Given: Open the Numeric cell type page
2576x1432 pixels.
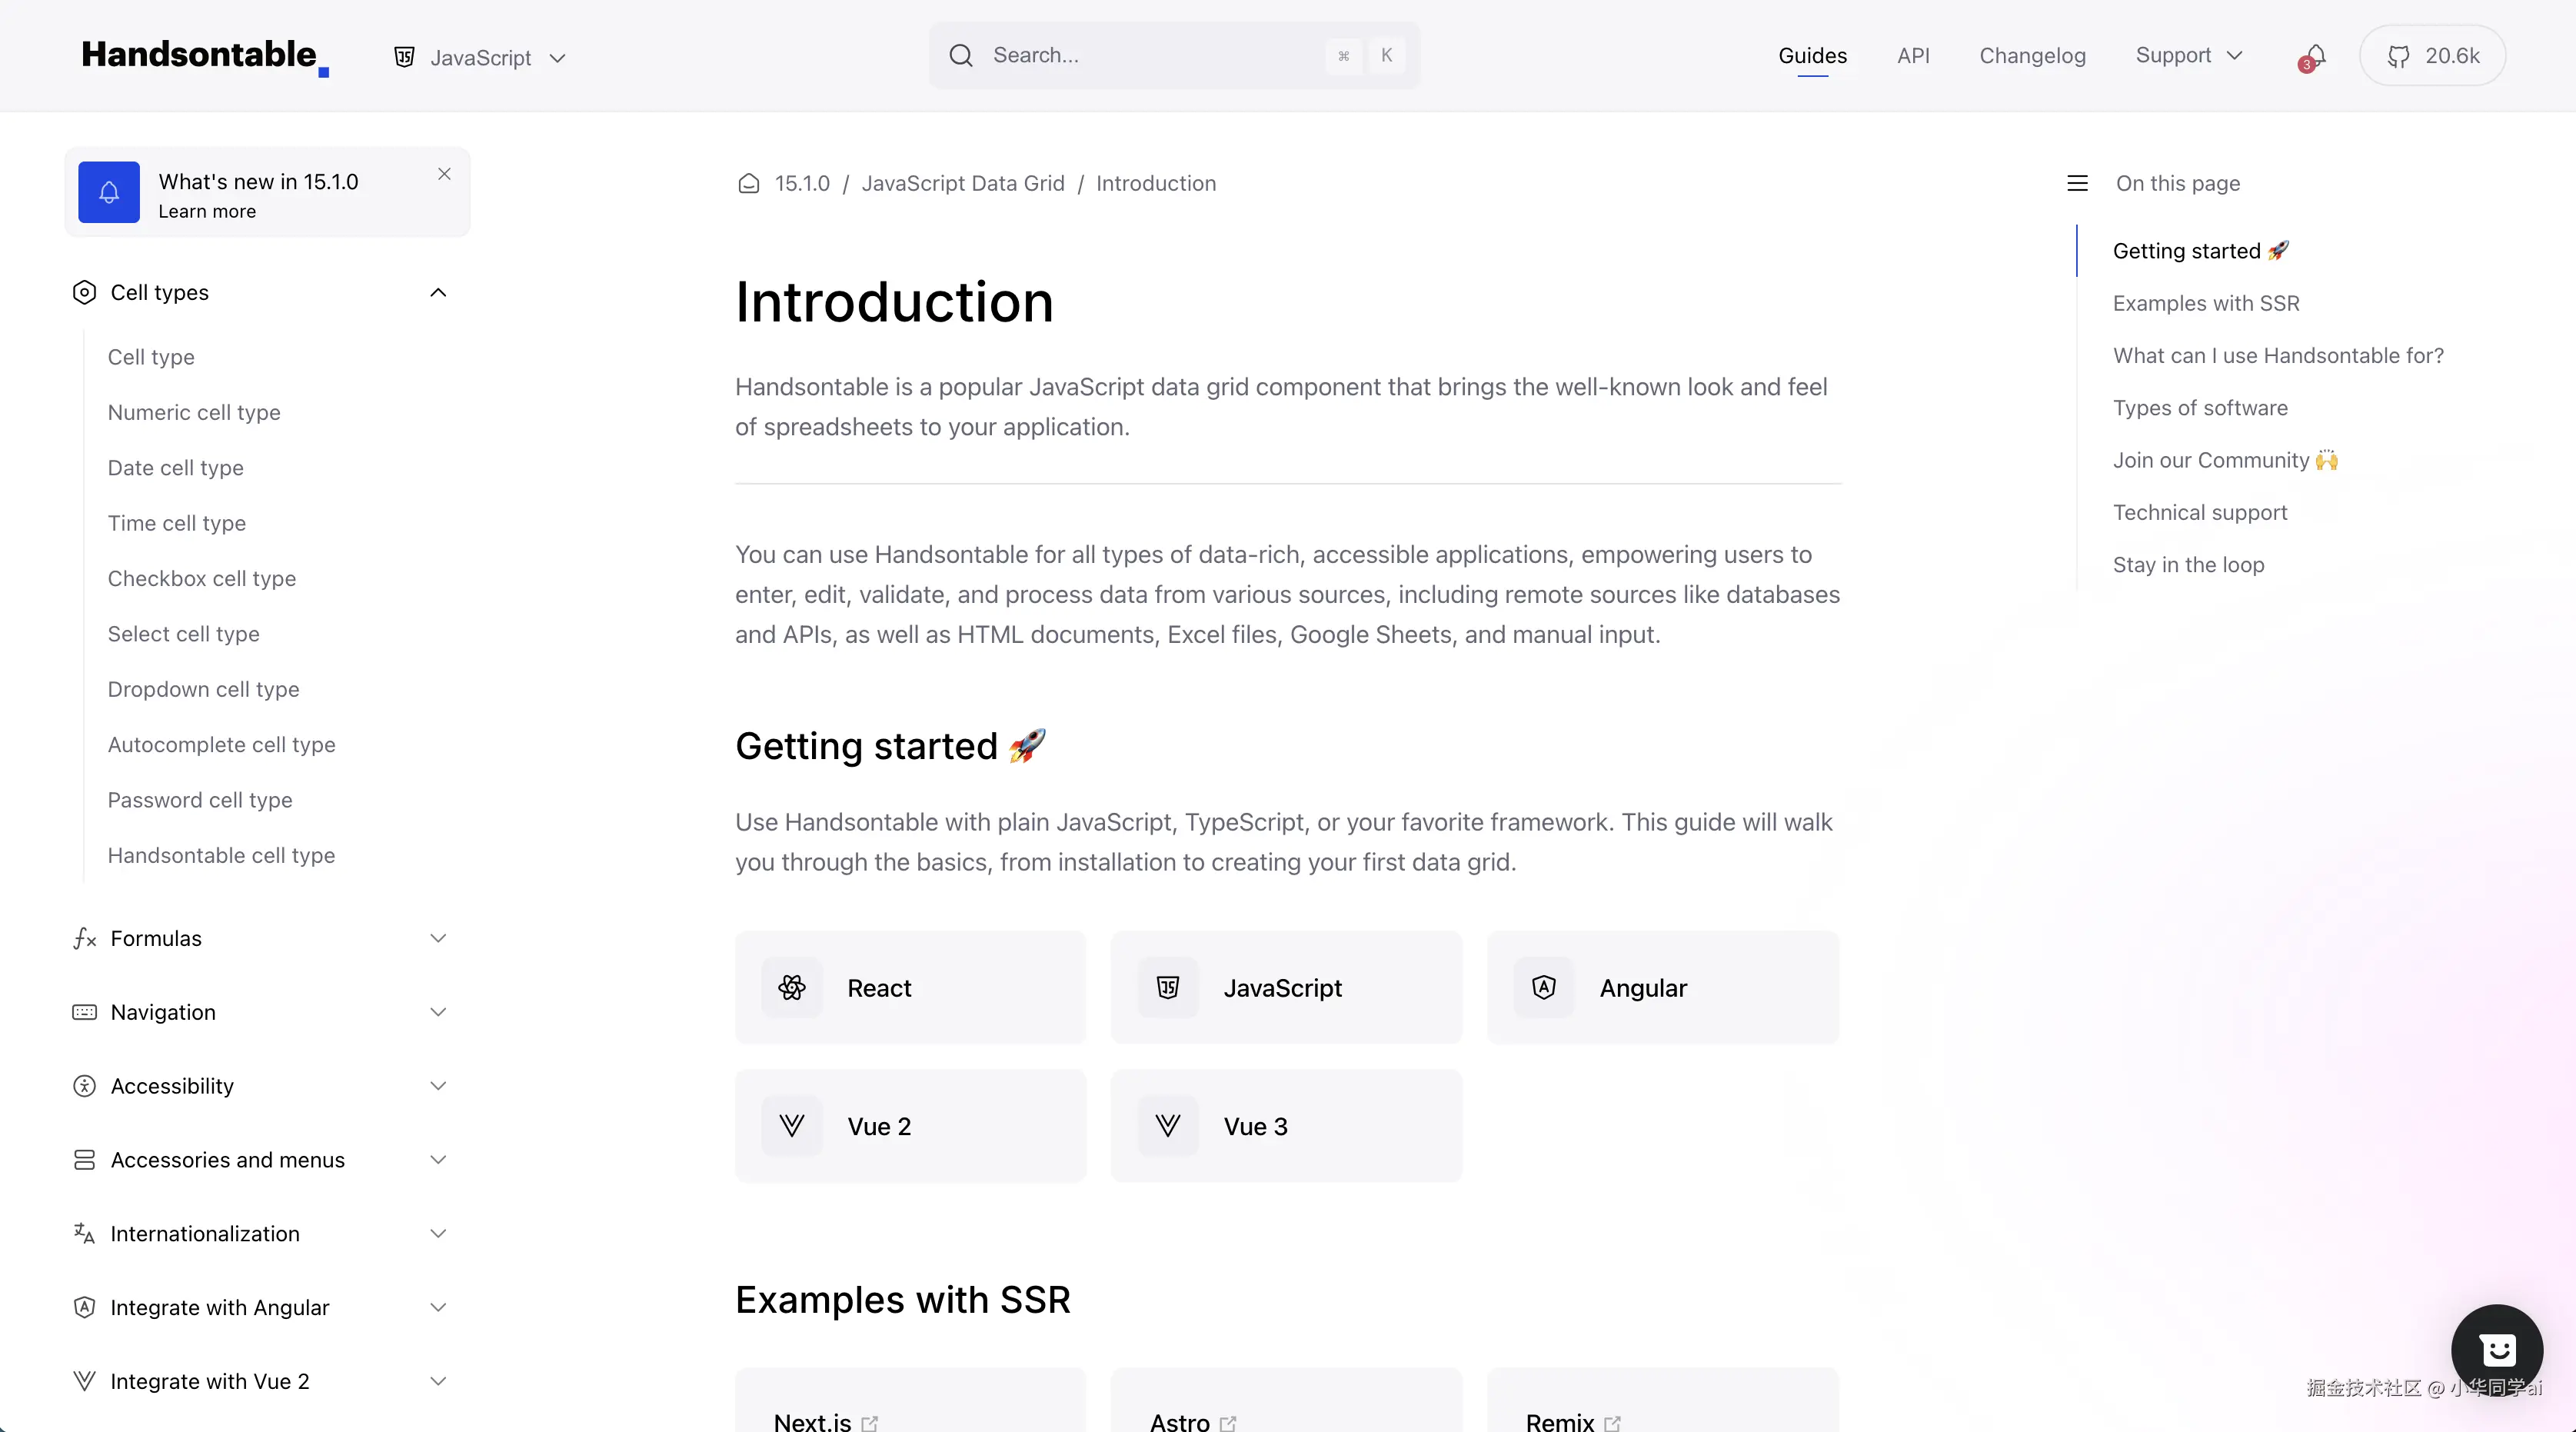Looking at the screenshot, I should coord(194,413).
